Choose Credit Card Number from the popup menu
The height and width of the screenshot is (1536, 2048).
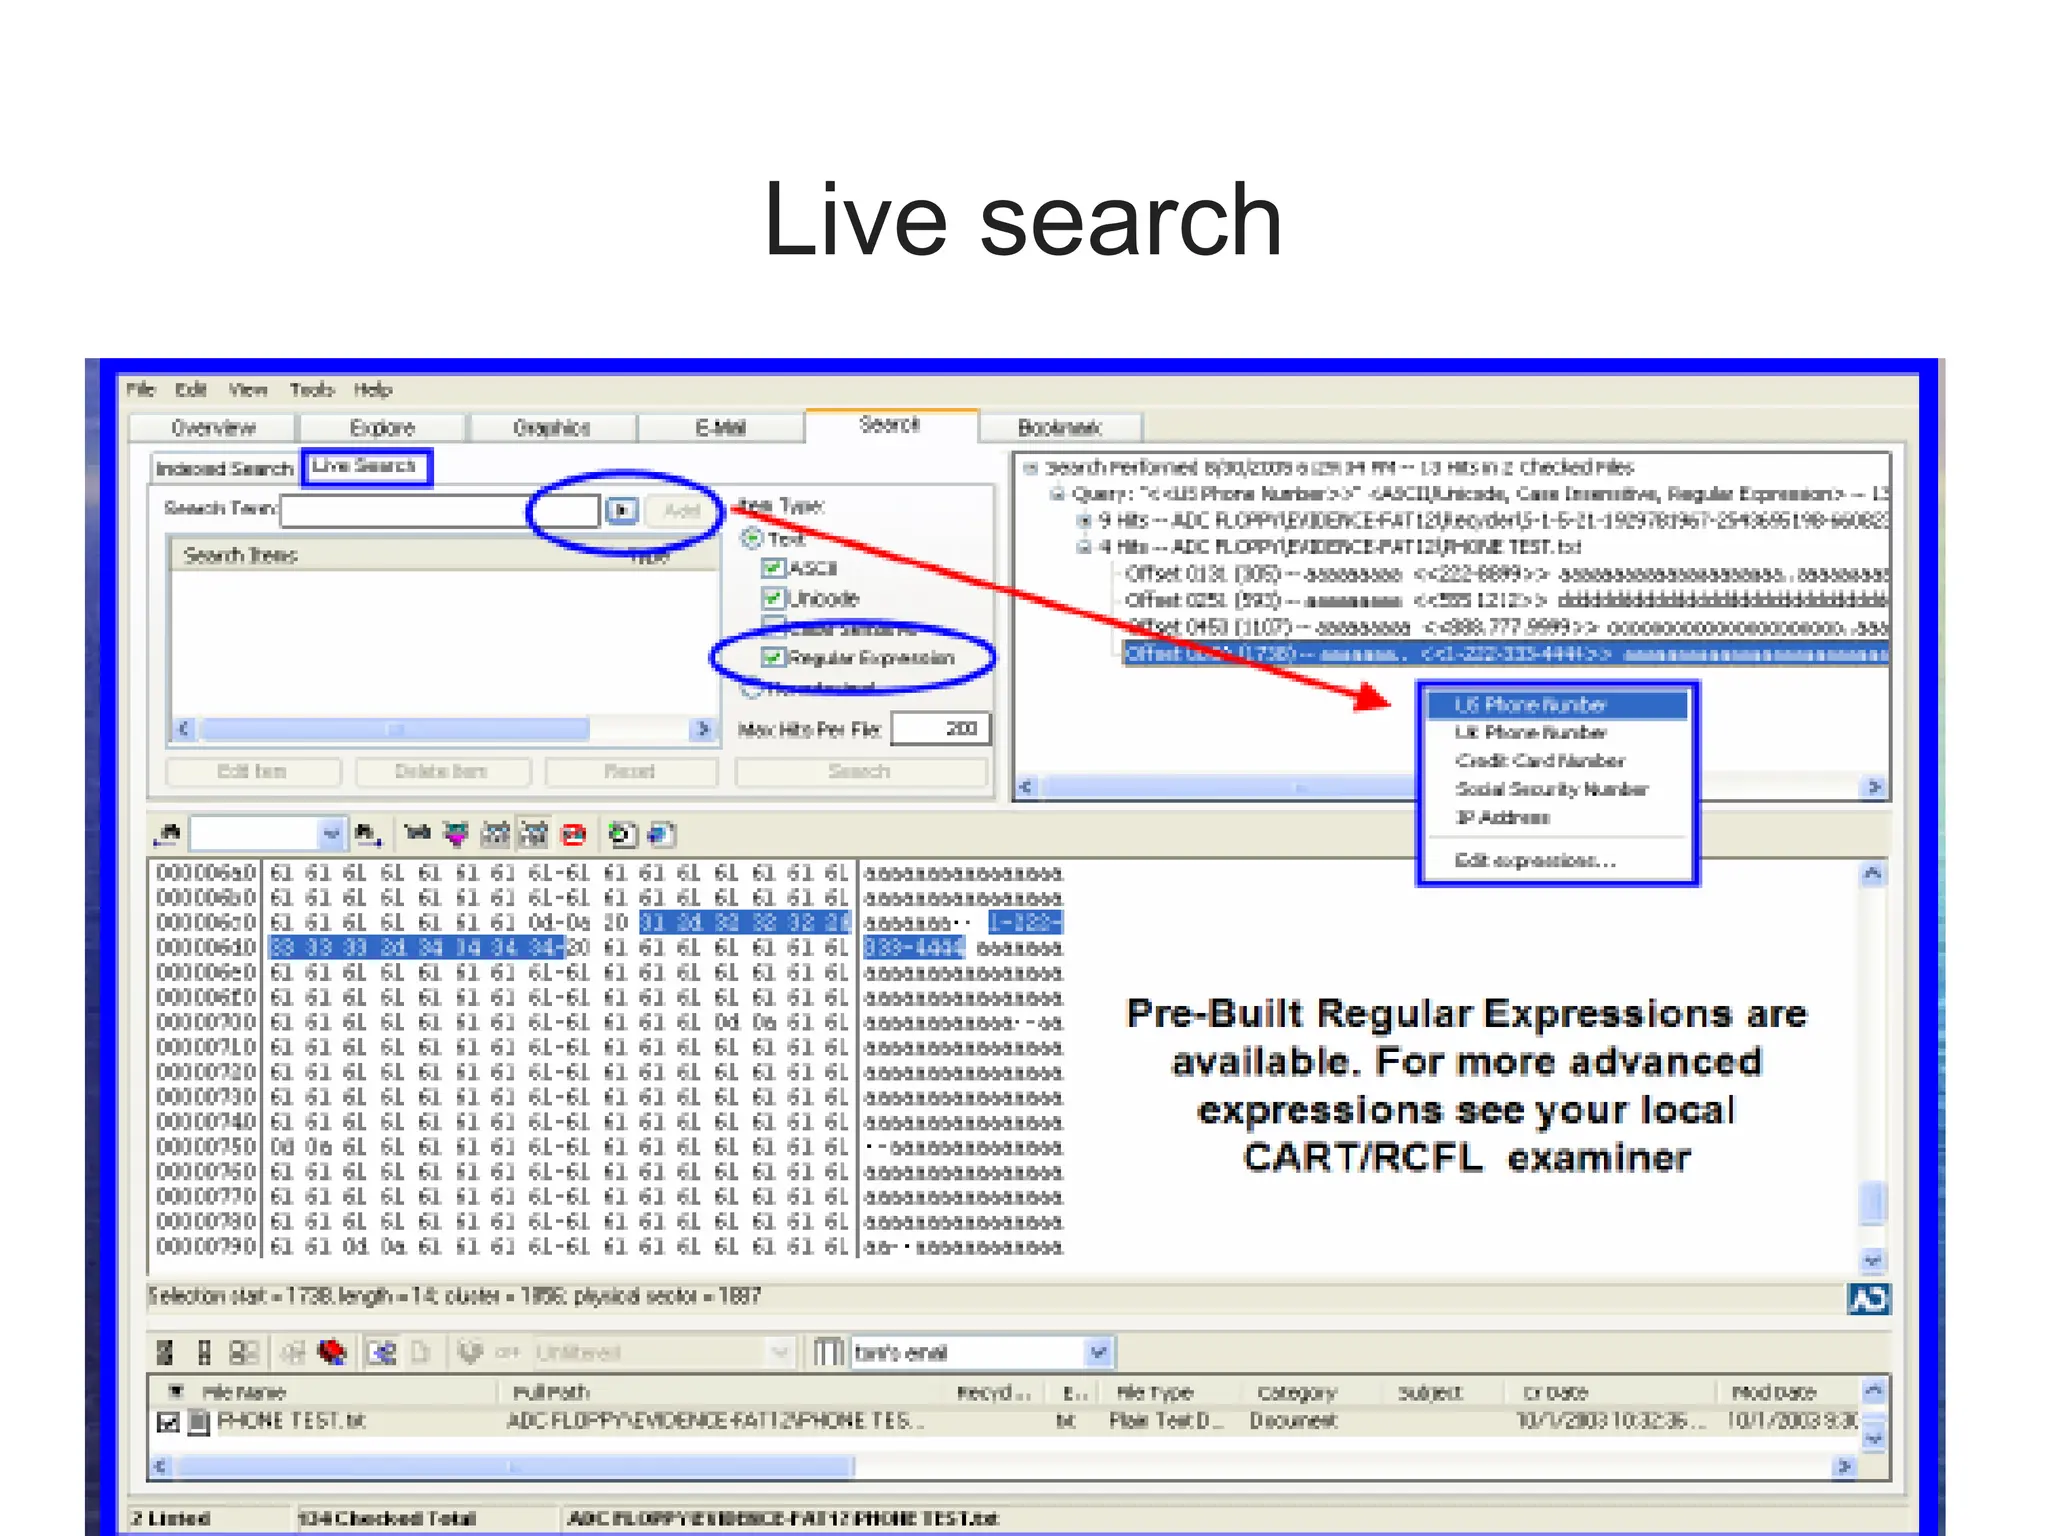pyautogui.click(x=1557, y=761)
